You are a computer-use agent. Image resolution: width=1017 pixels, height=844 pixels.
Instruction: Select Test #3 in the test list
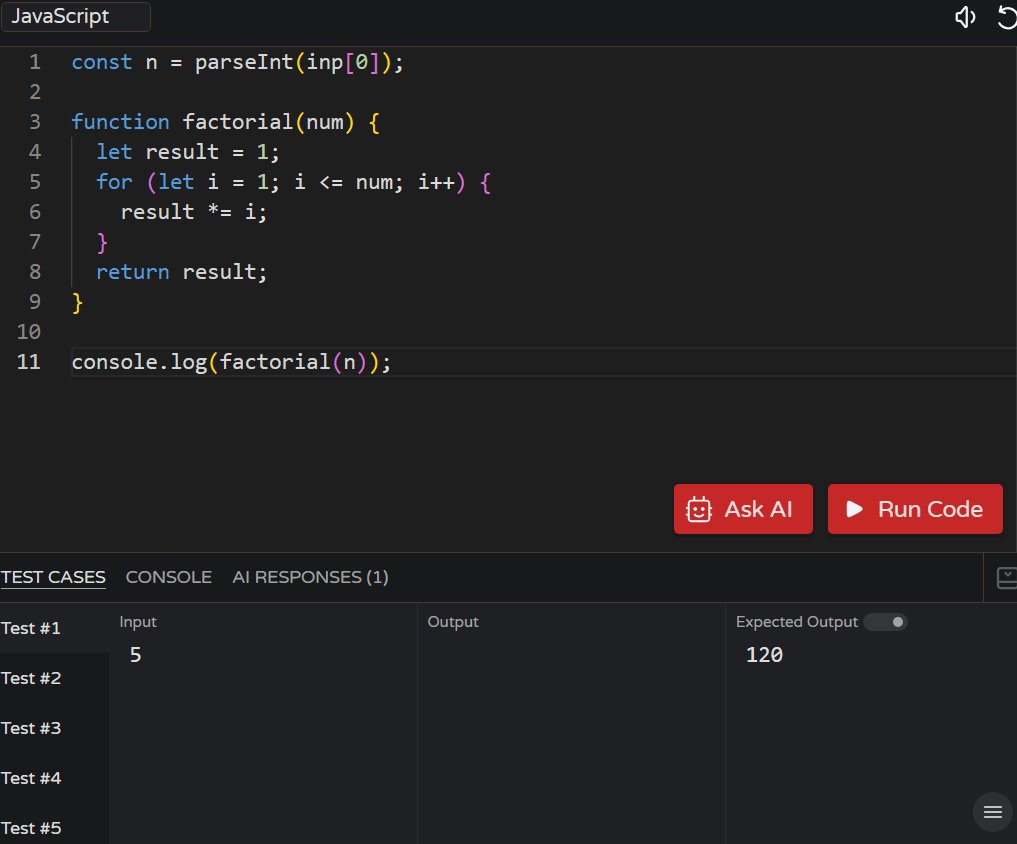coord(31,728)
